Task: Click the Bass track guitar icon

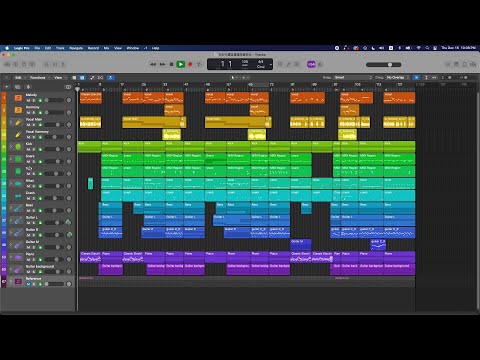Action: pyautogui.click(x=18, y=208)
